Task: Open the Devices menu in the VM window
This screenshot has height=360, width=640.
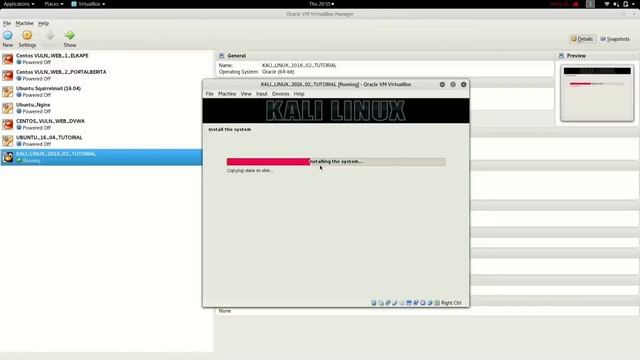Action: [280, 93]
